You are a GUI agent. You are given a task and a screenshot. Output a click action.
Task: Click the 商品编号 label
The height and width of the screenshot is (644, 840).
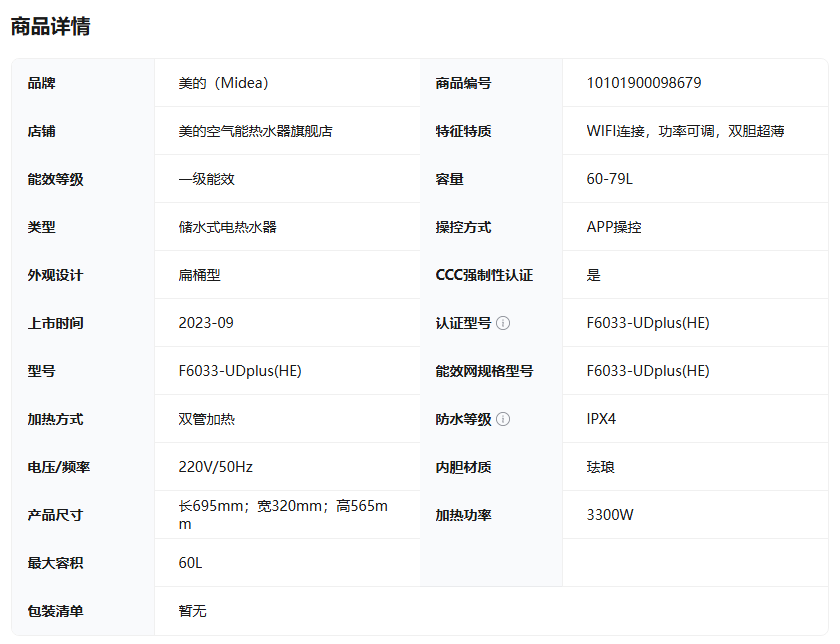coord(463,83)
